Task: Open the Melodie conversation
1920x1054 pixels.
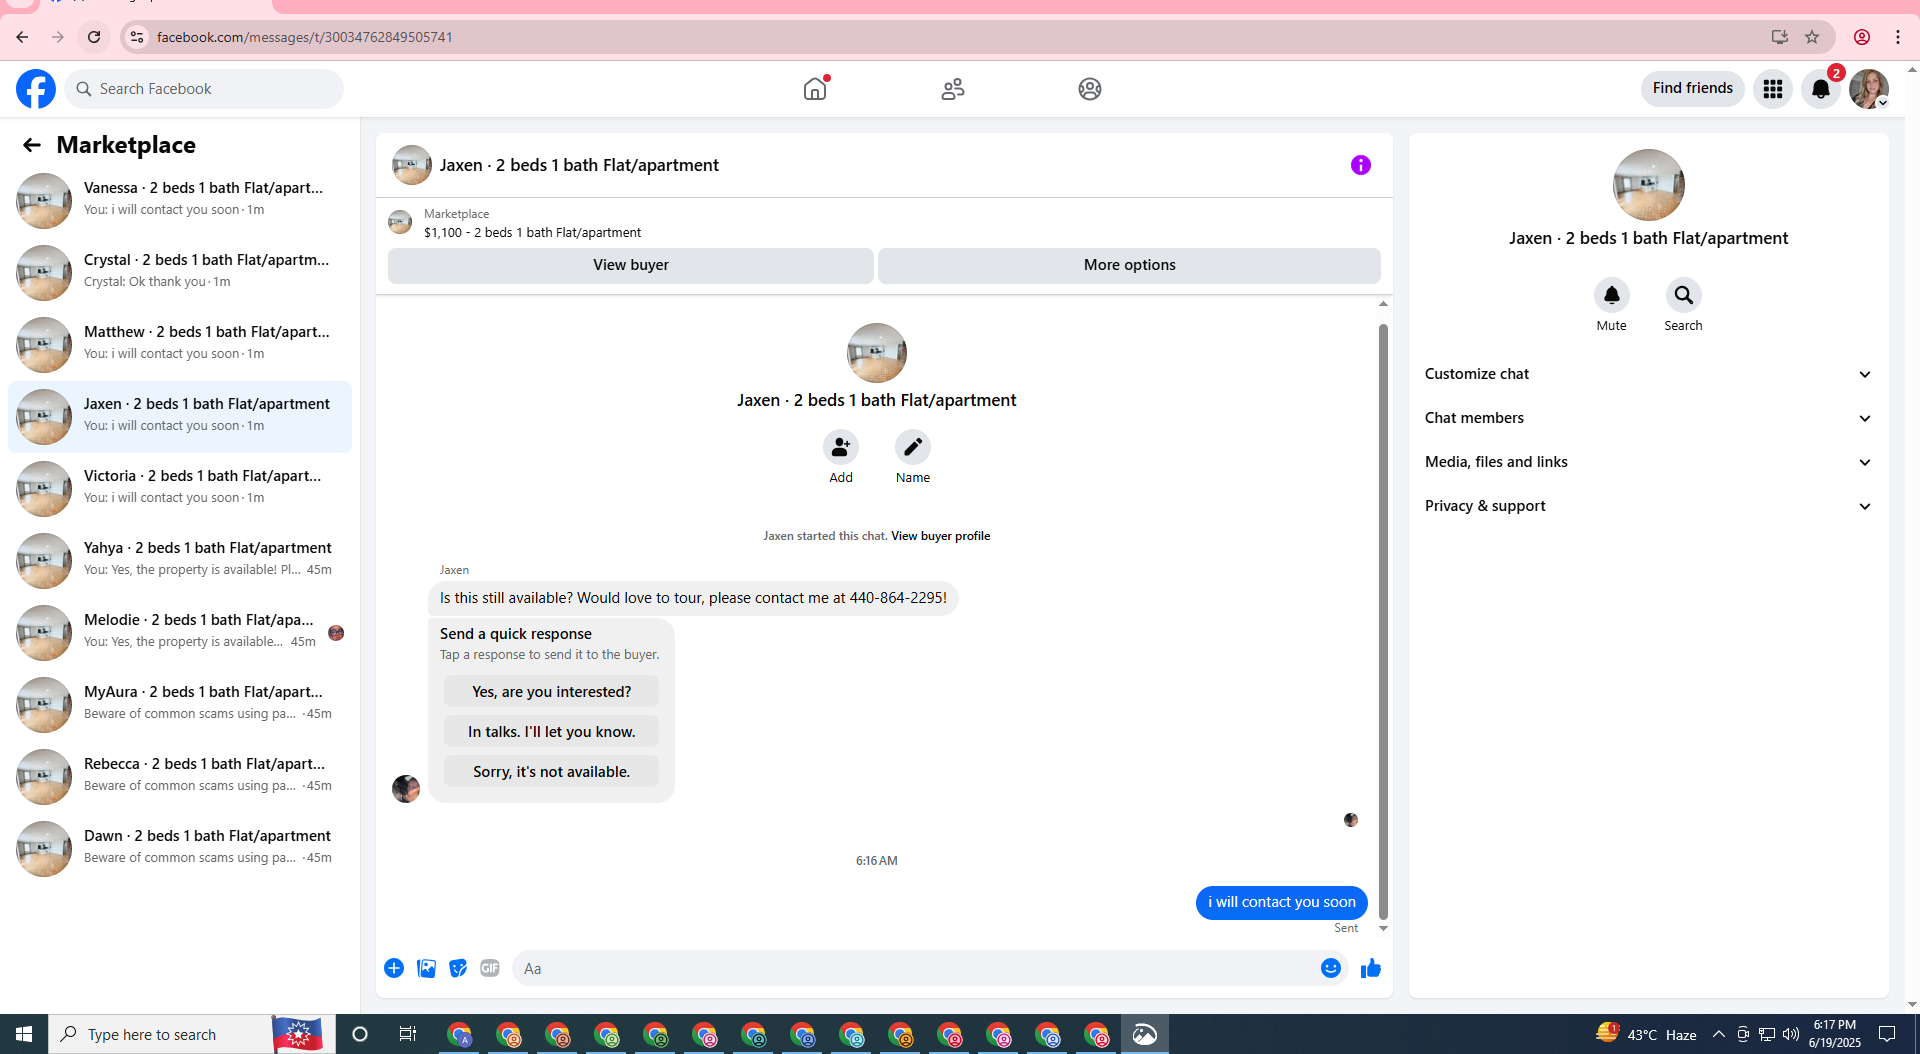Action: 180,633
